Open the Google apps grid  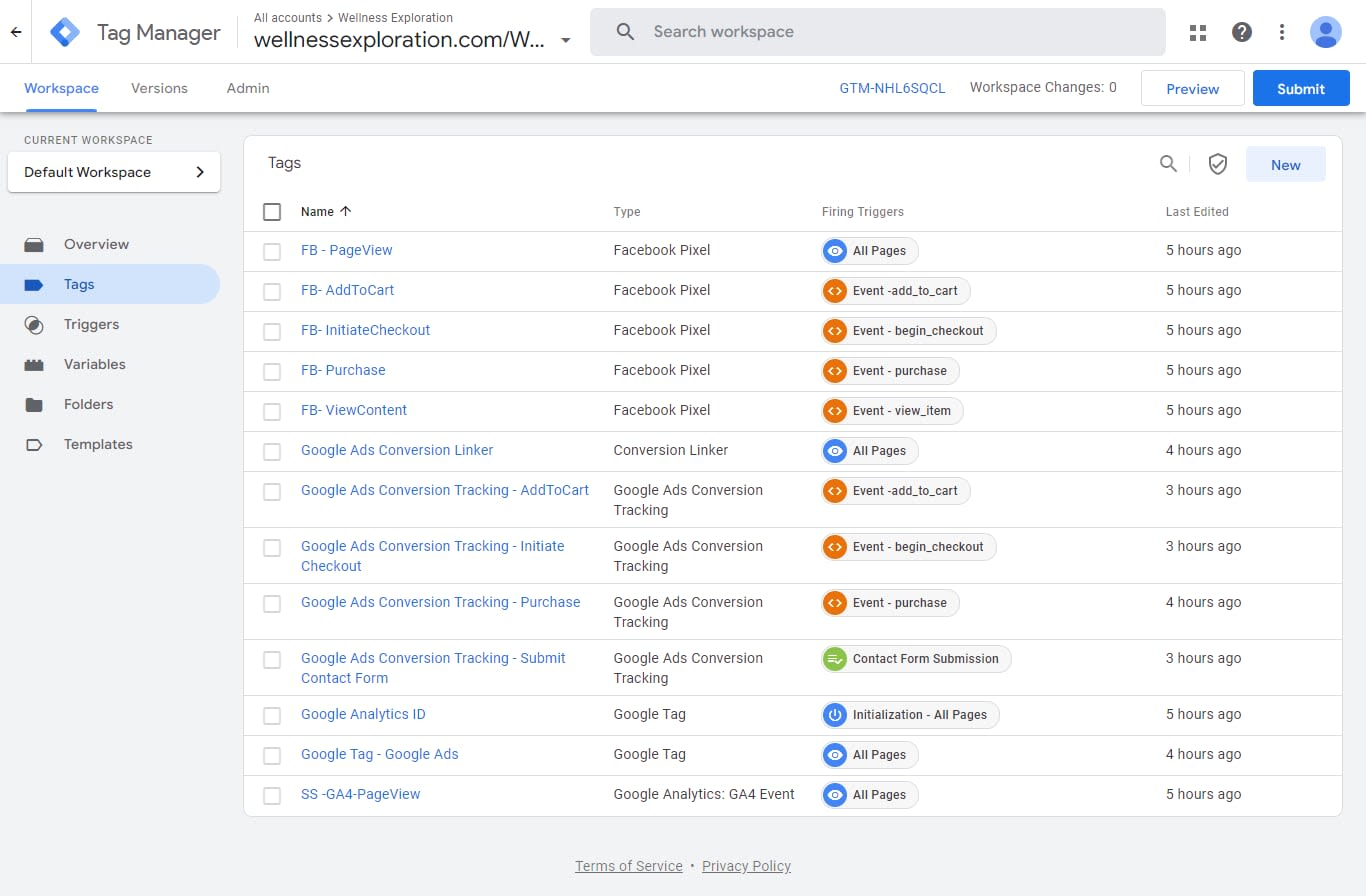(1198, 32)
